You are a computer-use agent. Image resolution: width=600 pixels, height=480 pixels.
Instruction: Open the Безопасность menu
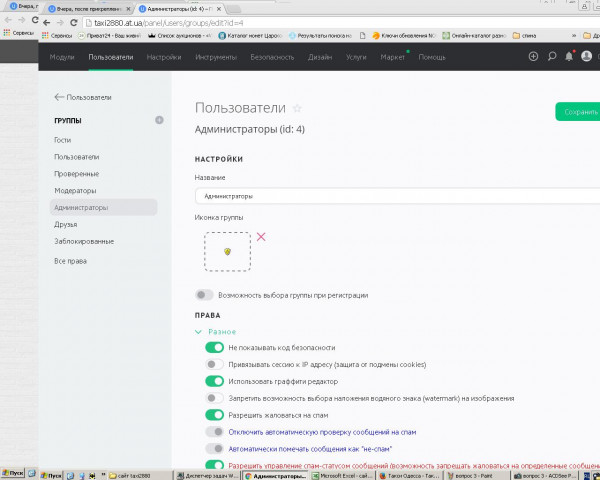pyautogui.click(x=272, y=57)
